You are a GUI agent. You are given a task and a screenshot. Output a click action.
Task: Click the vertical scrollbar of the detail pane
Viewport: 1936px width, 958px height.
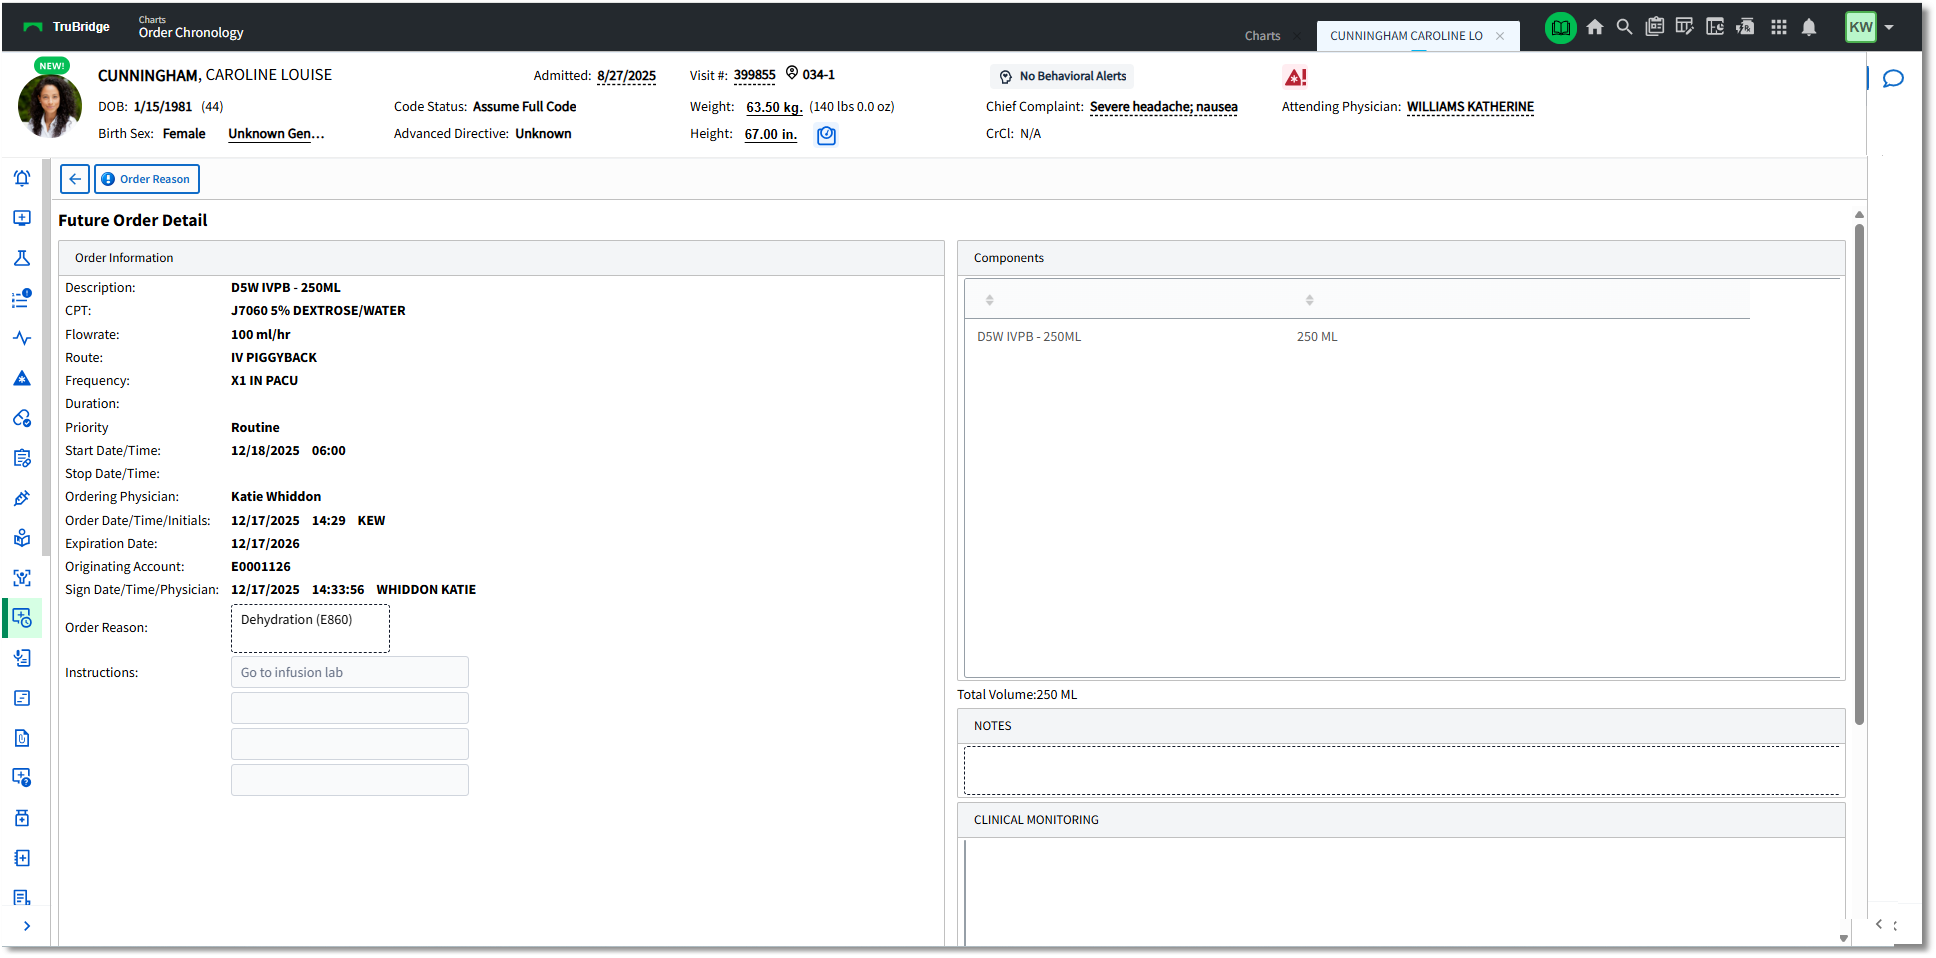pos(1859,470)
